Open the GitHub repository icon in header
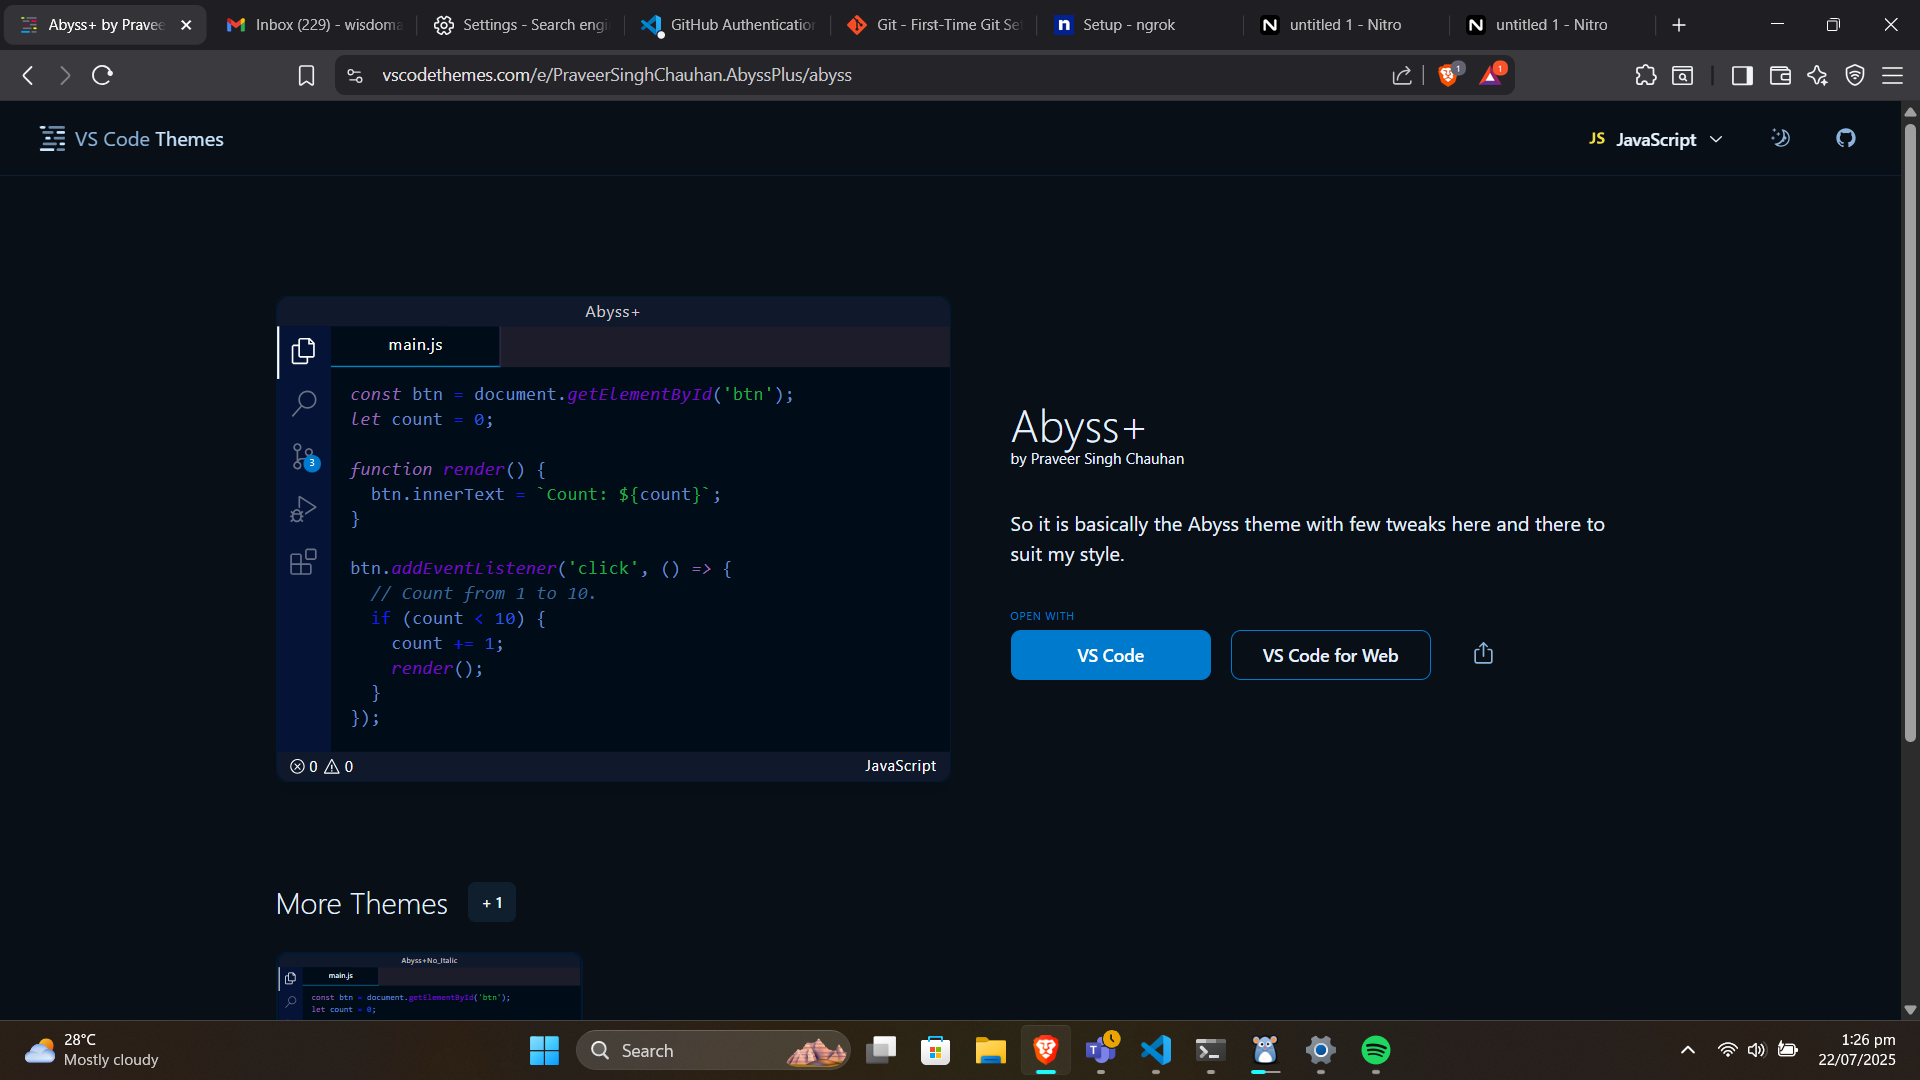This screenshot has width=1920, height=1080. (x=1845, y=139)
